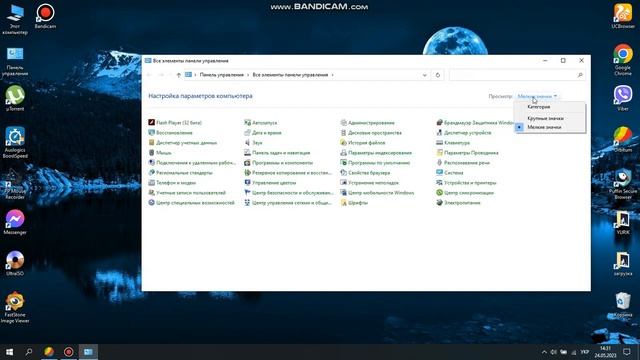640x360 pixels.
Task: Show hidden tray icons chevron
Action: click(544, 352)
